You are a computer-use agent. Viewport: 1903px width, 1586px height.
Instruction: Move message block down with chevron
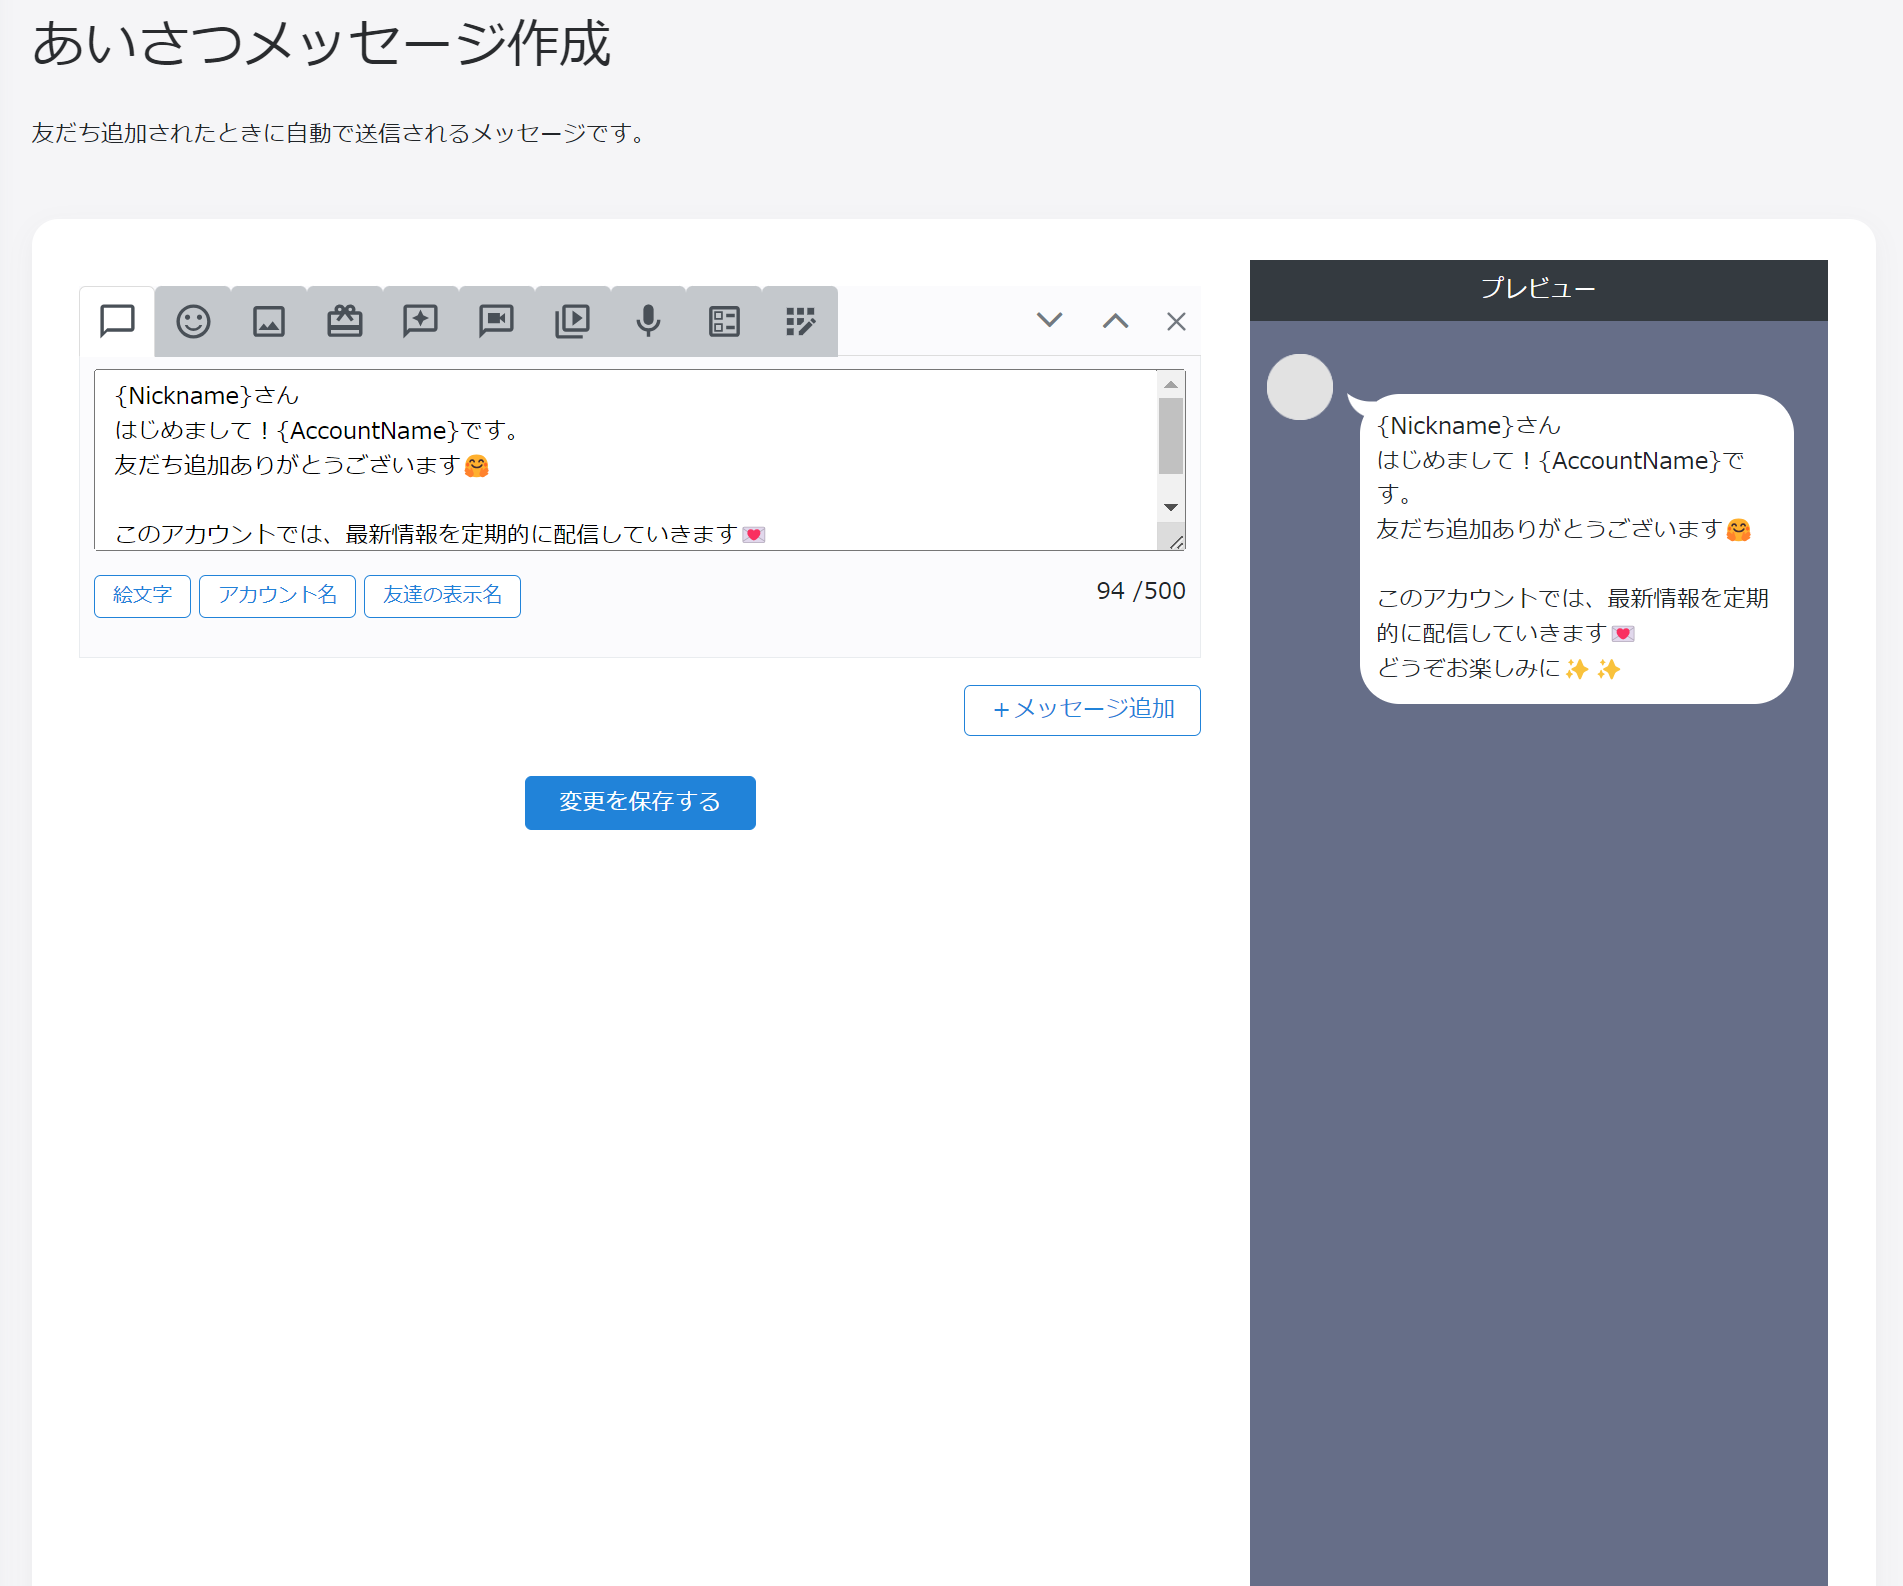tap(1049, 320)
